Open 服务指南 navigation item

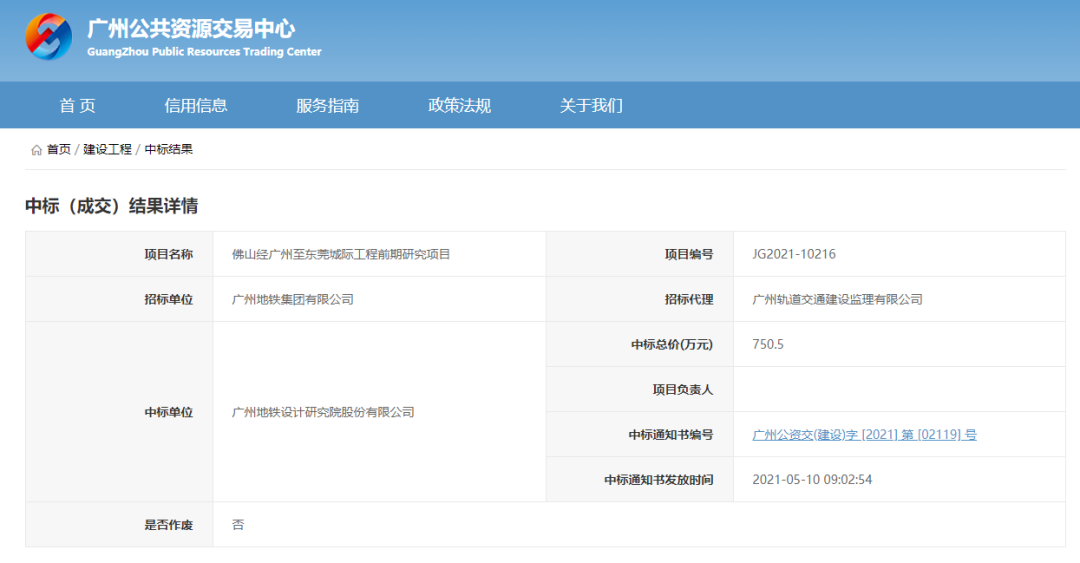(327, 105)
